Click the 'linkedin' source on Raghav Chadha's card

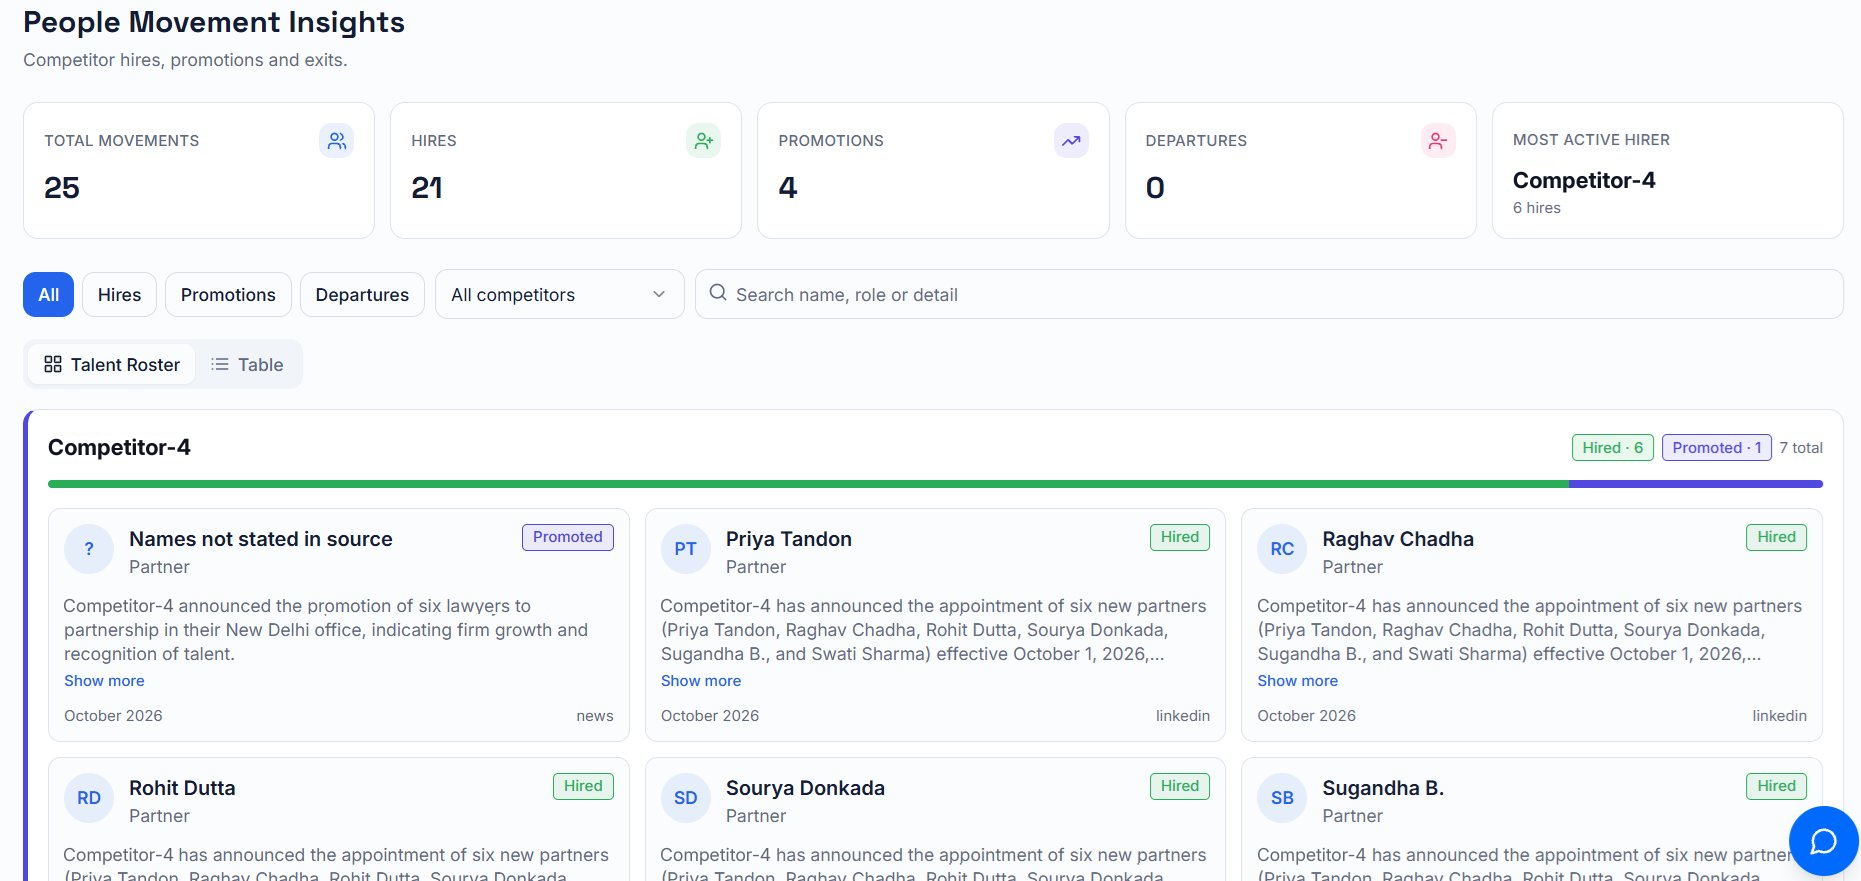1780,716
